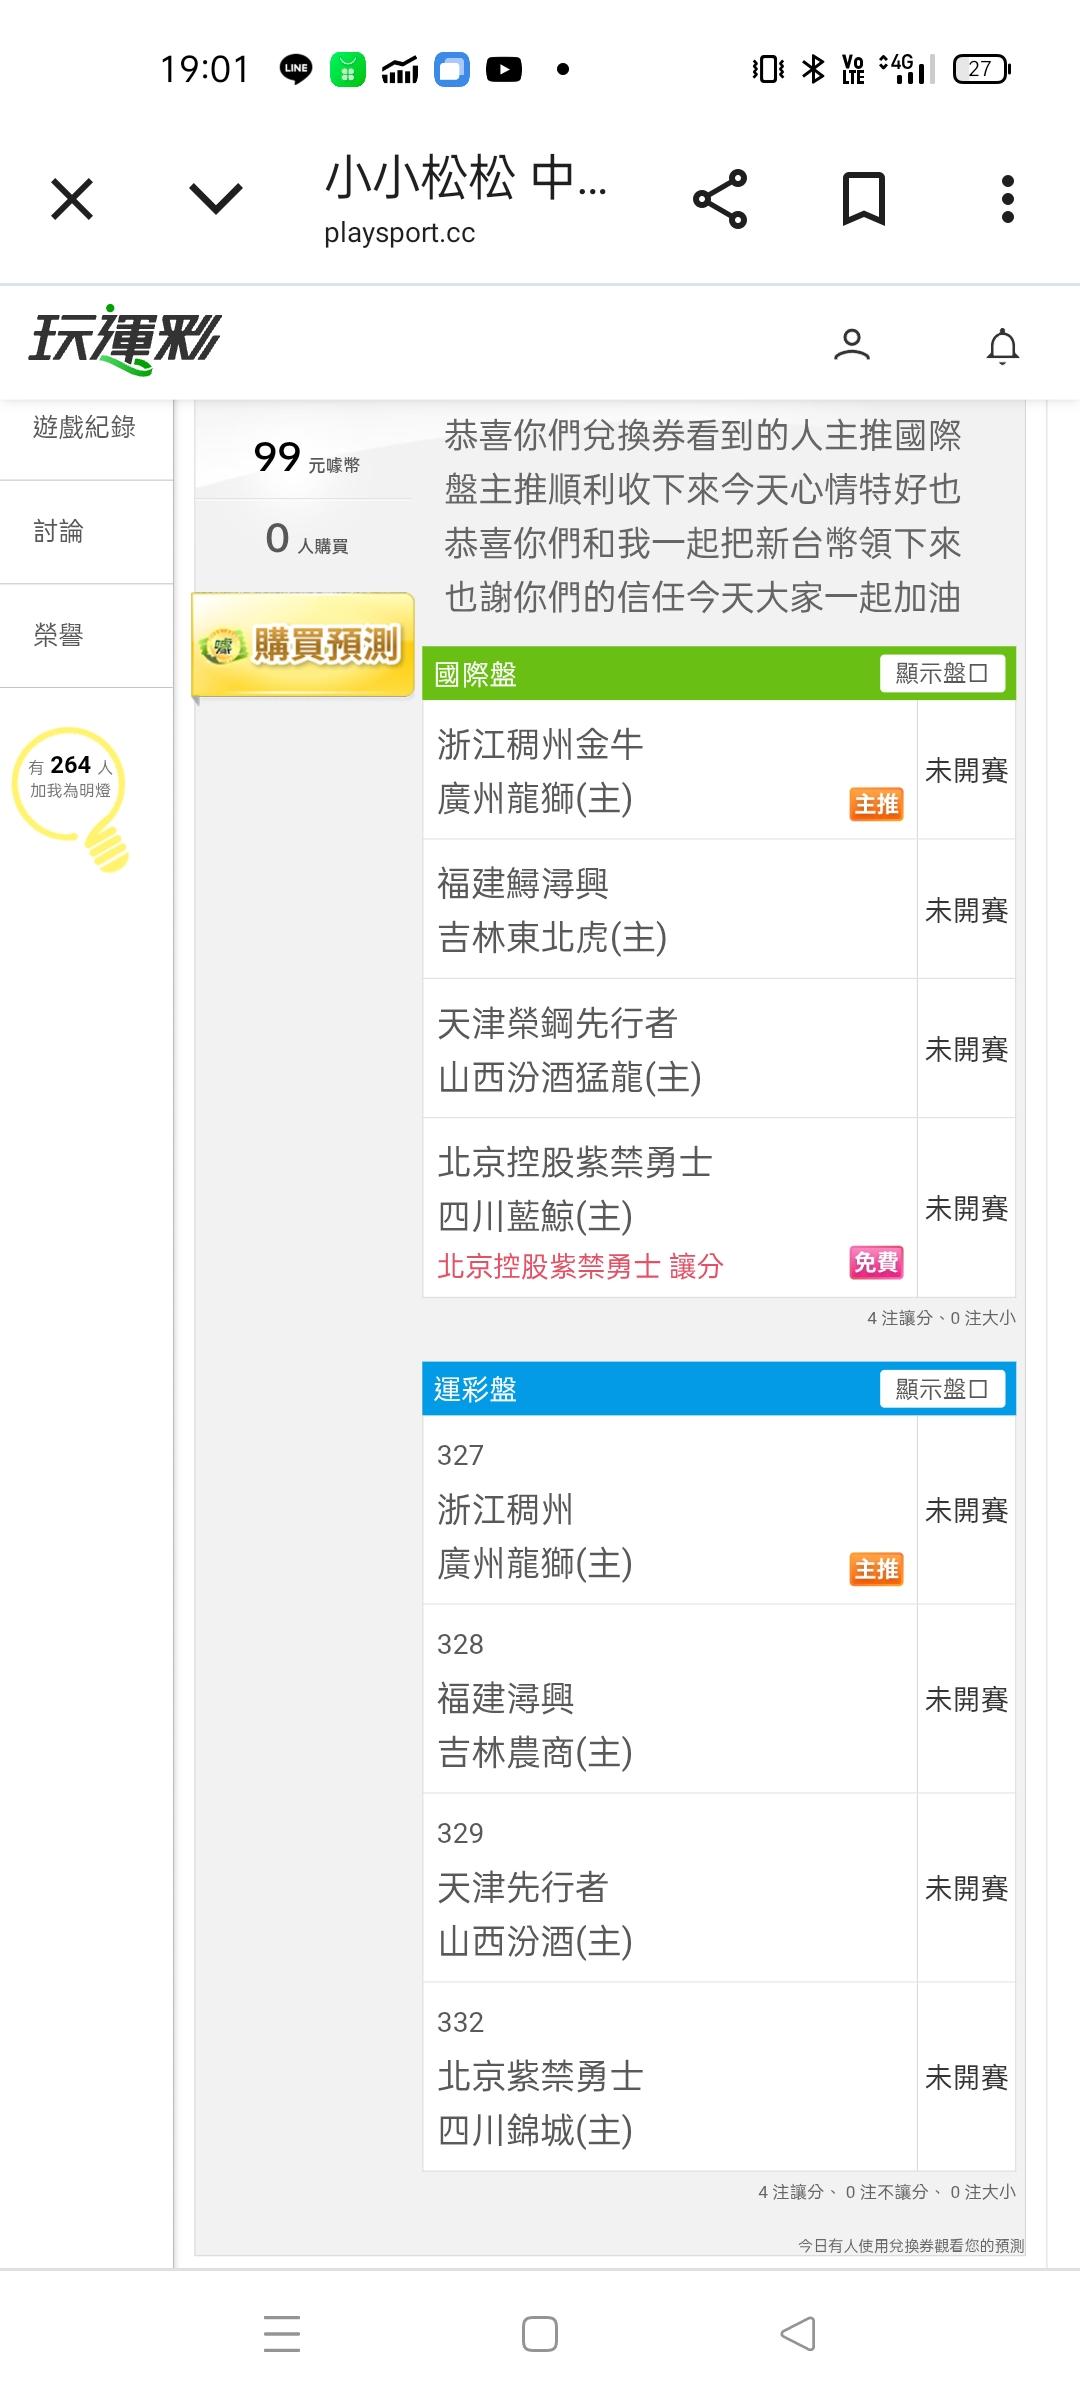Open the notifications bell

point(1002,346)
